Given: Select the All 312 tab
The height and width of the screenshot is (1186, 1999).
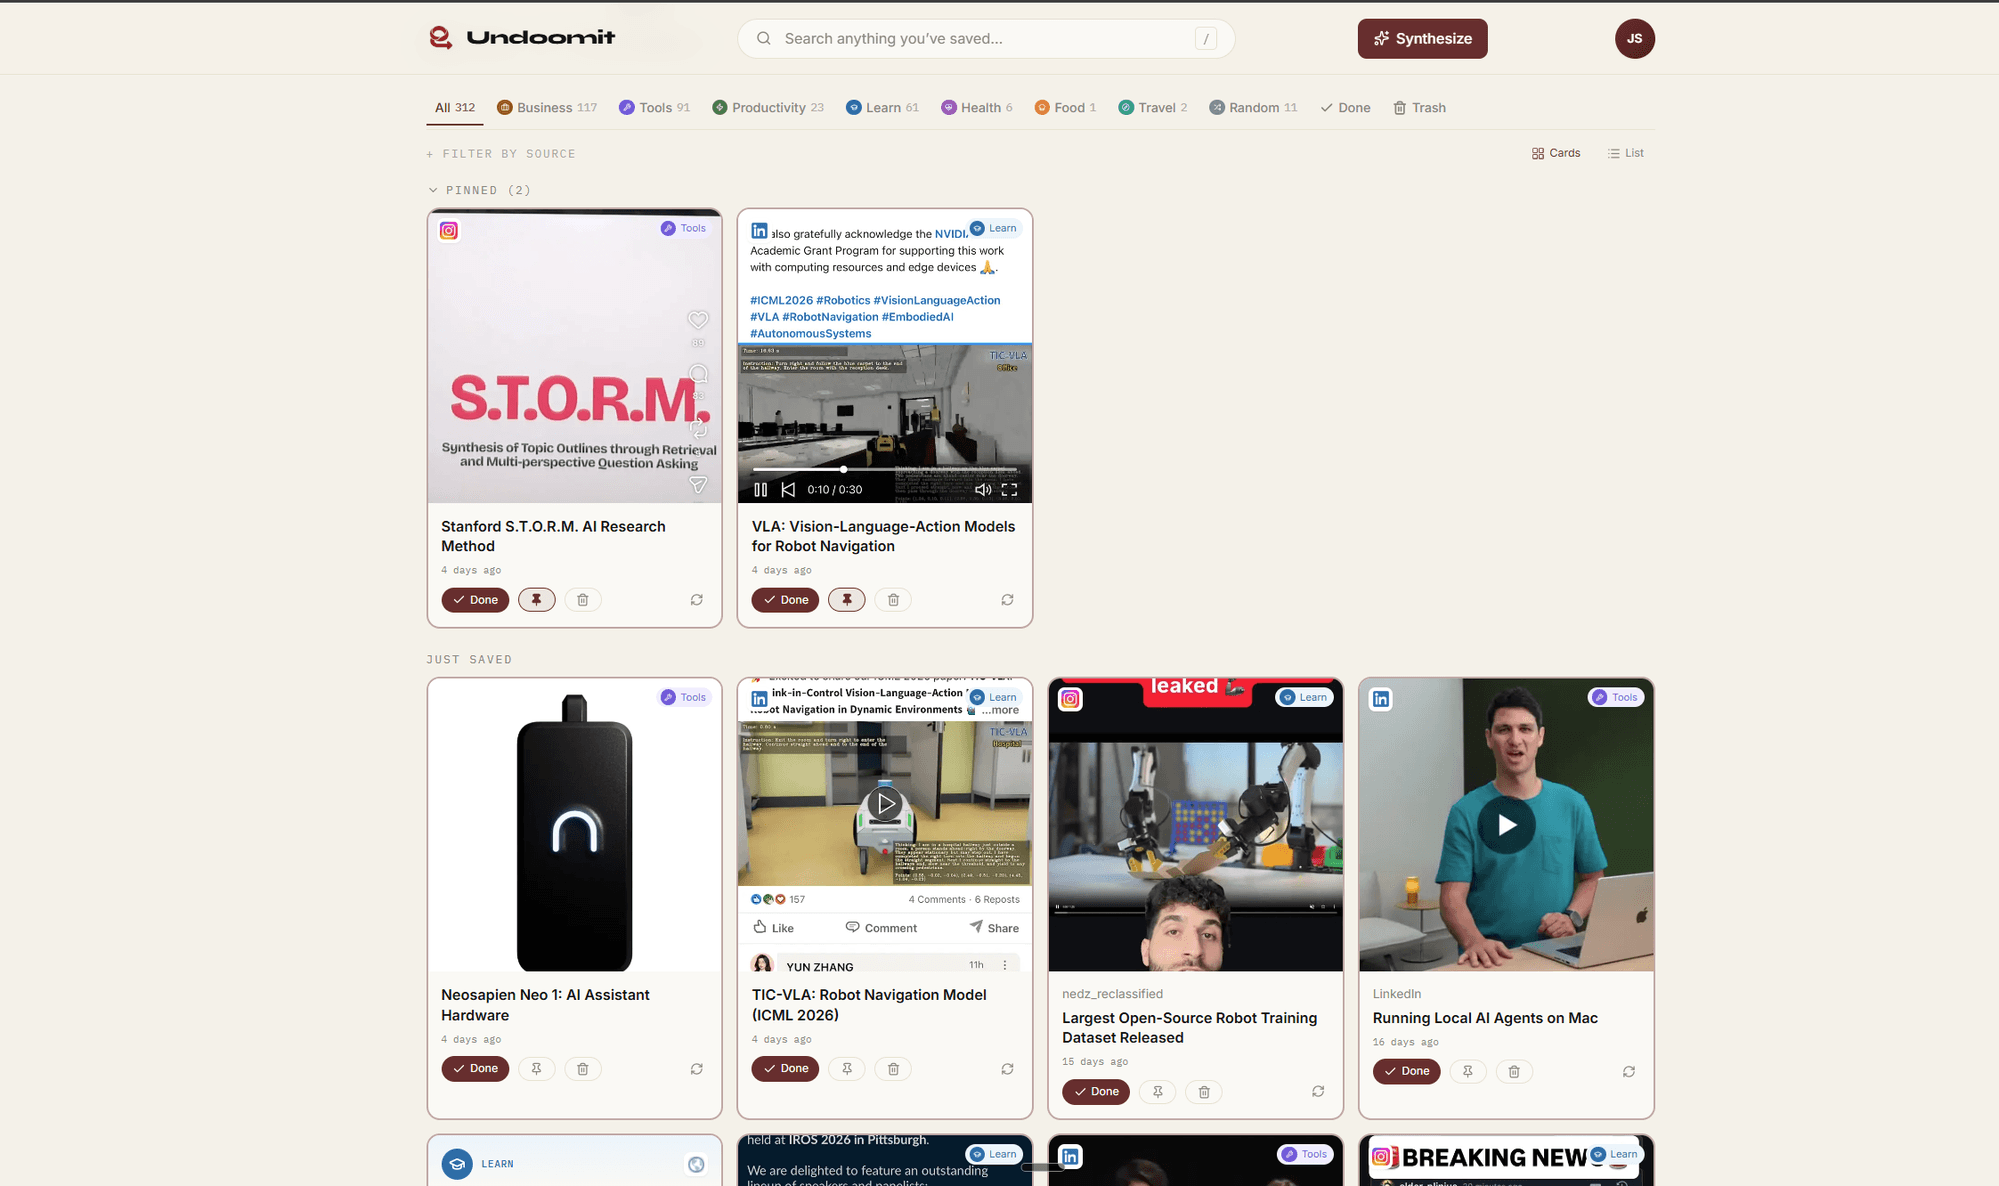Looking at the screenshot, I should pyautogui.click(x=455, y=108).
